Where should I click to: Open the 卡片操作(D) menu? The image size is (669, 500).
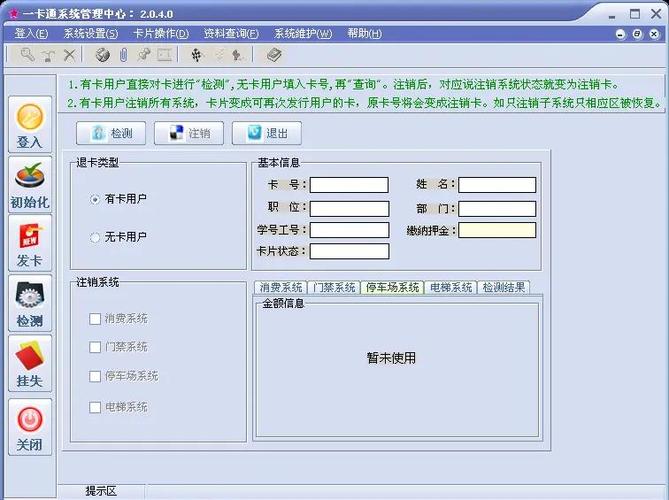point(161,33)
